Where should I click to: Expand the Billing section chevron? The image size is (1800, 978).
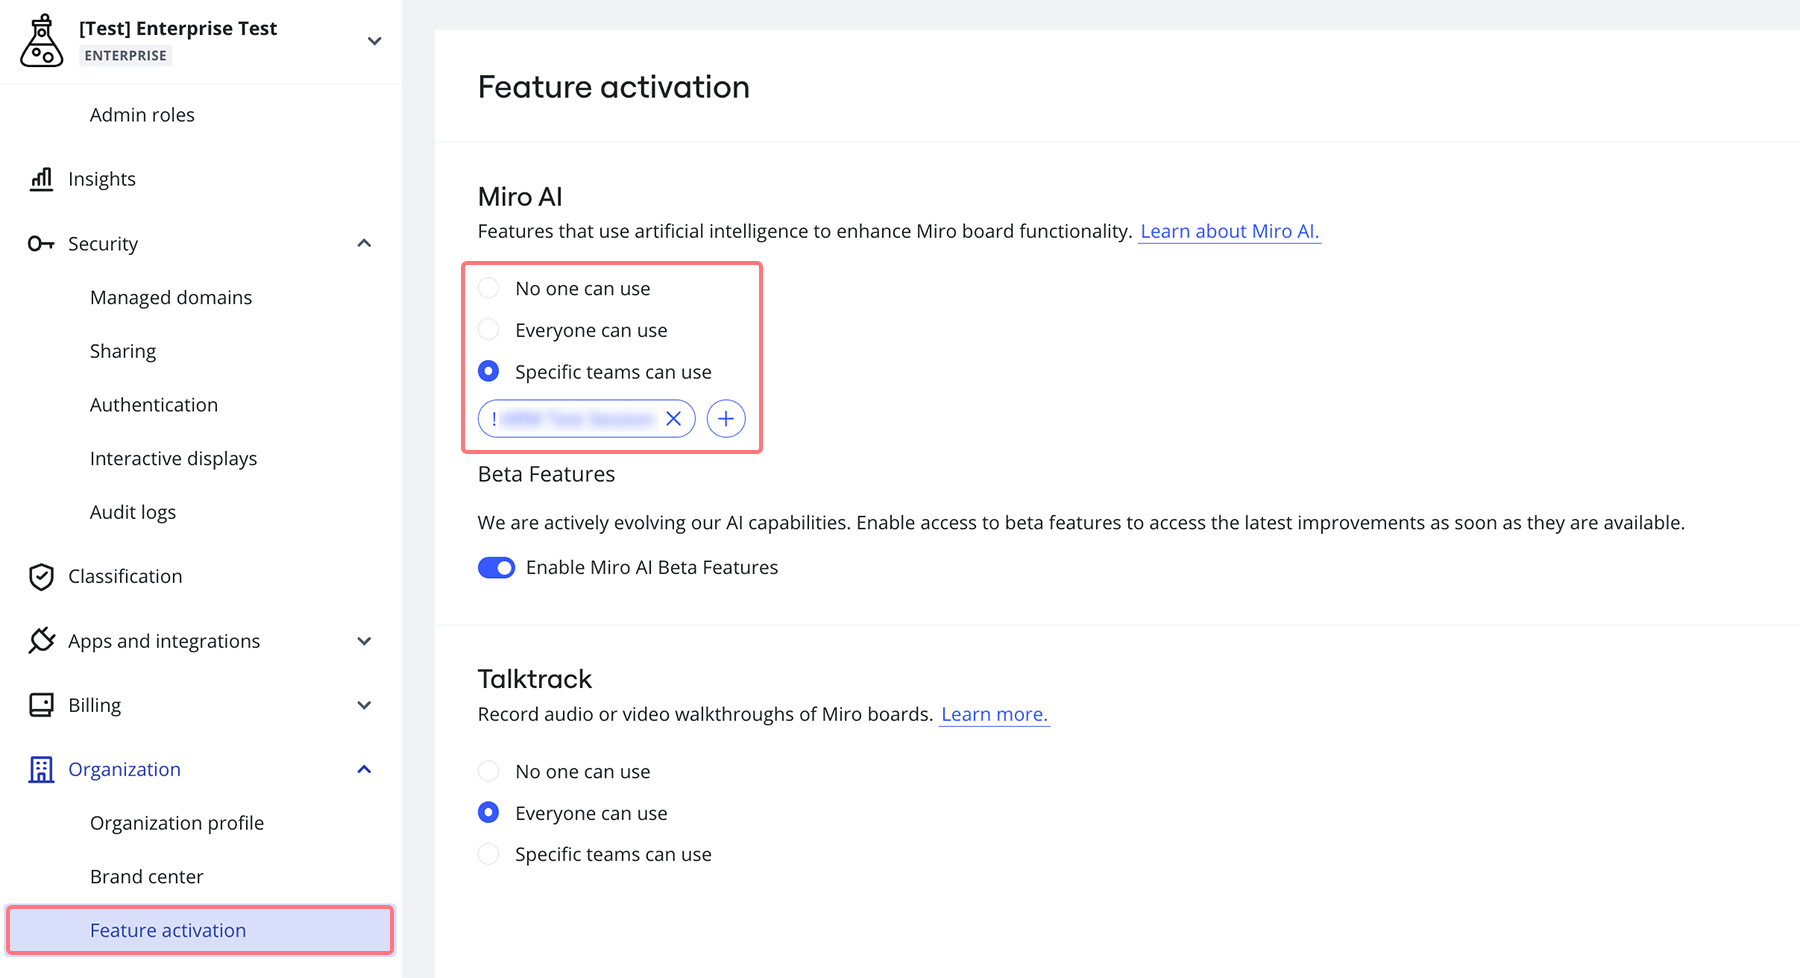[364, 704]
